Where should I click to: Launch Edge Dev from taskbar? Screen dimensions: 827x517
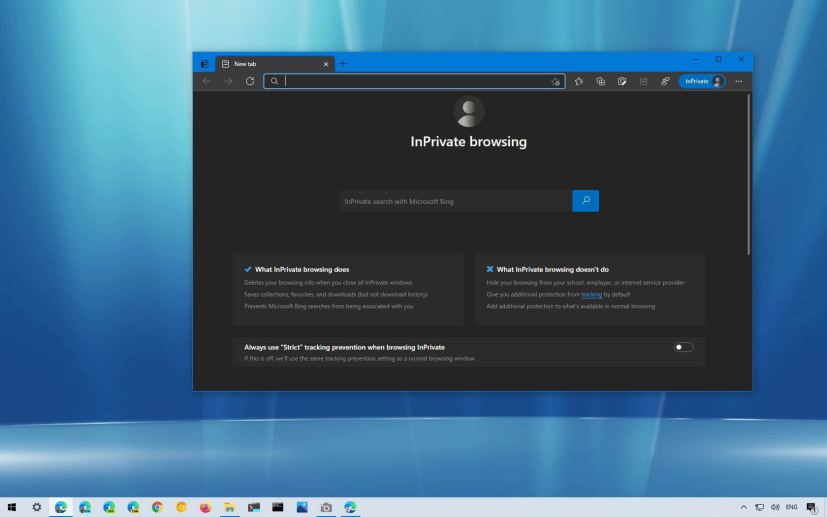click(109, 507)
